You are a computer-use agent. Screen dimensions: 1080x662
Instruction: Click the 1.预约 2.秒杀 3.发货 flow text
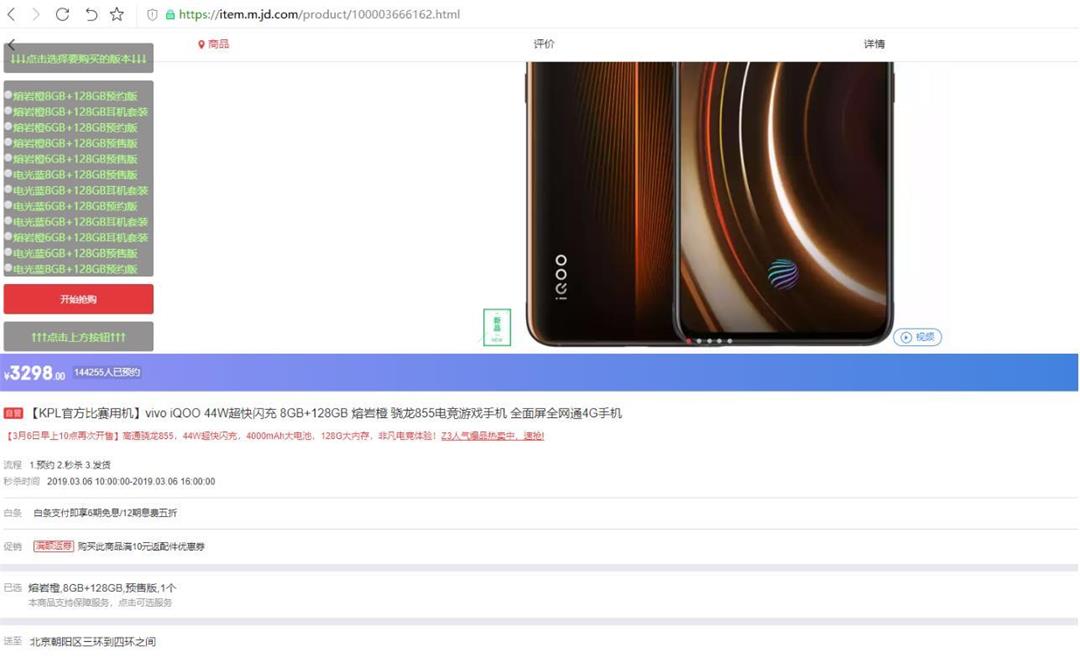[70, 465]
